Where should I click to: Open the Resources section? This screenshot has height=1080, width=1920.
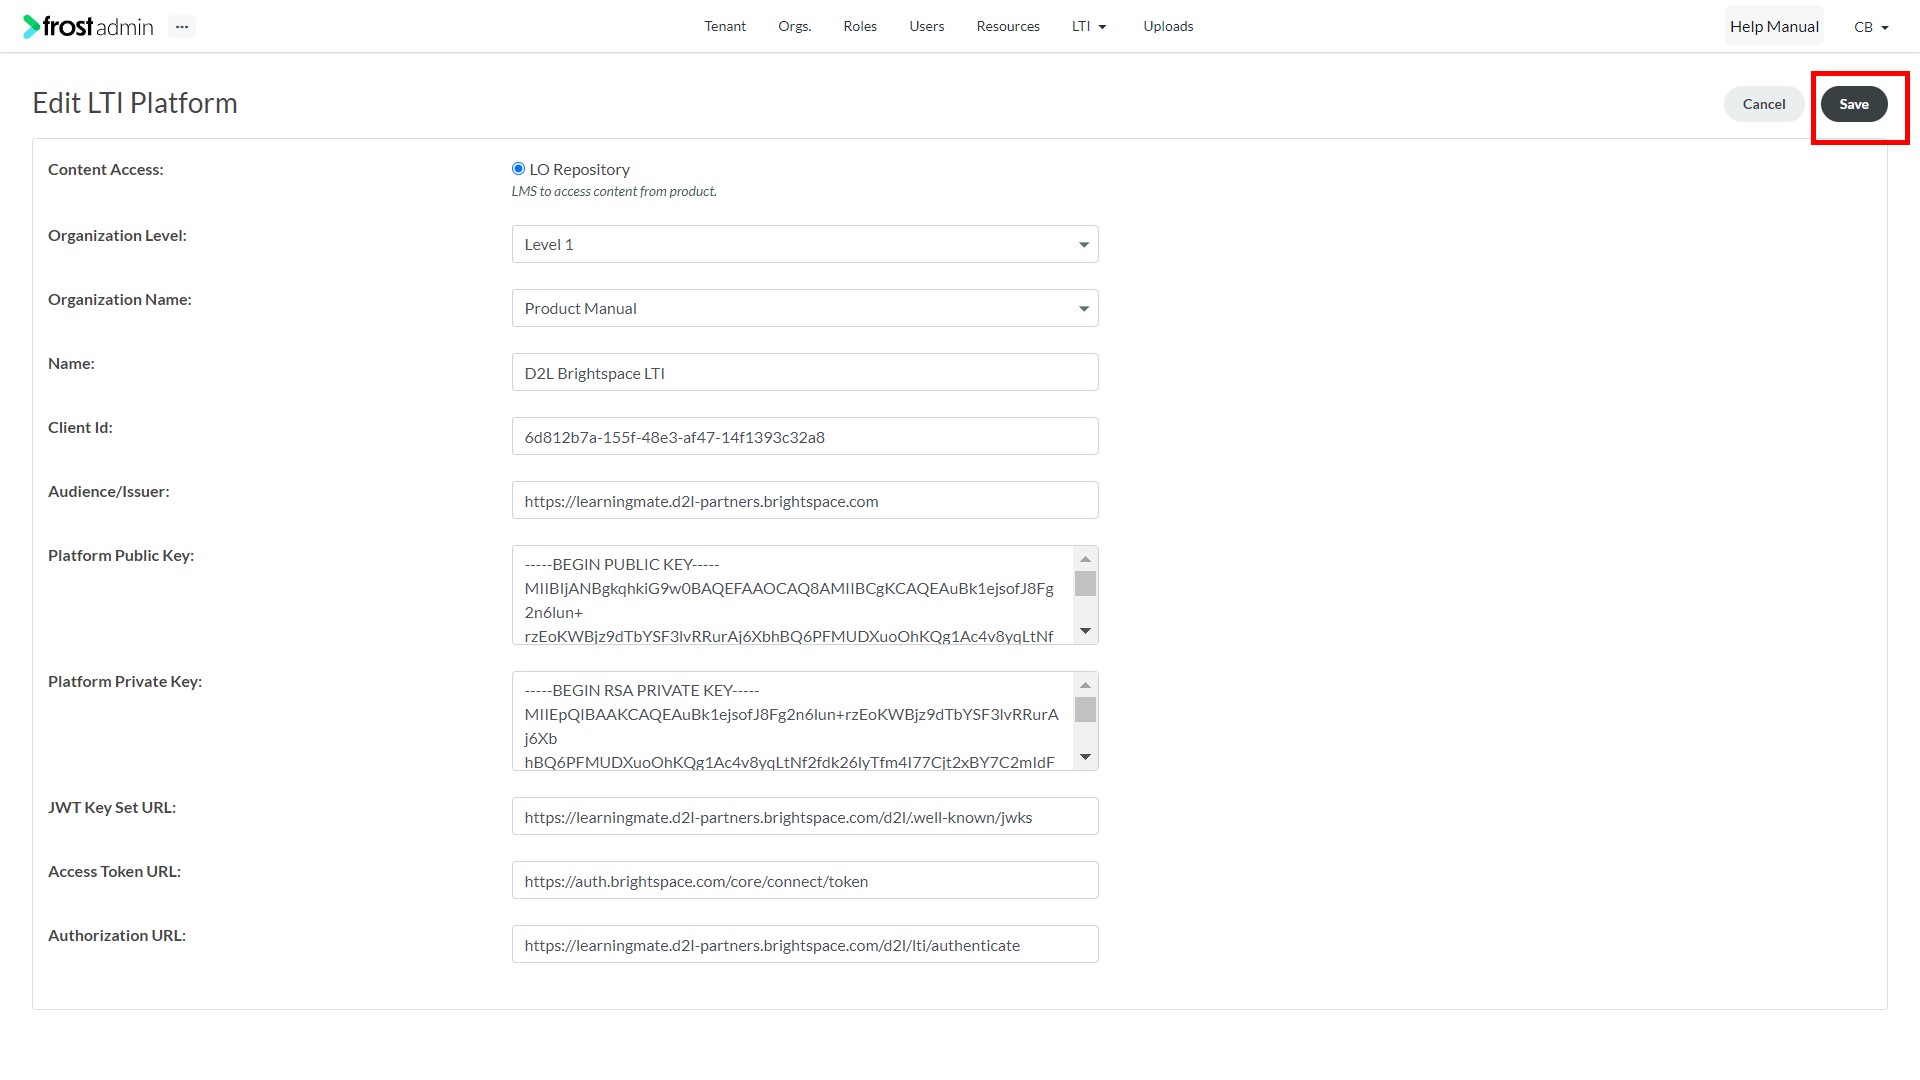tap(1008, 26)
